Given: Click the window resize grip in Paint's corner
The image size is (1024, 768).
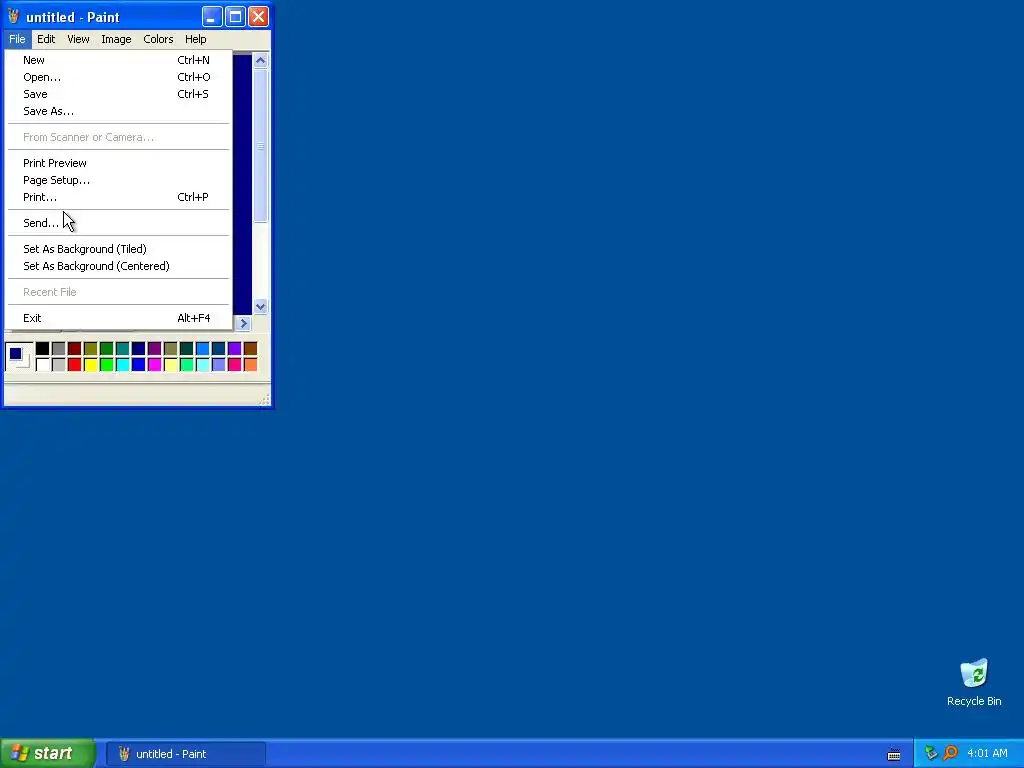Looking at the screenshot, I should (x=264, y=400).
